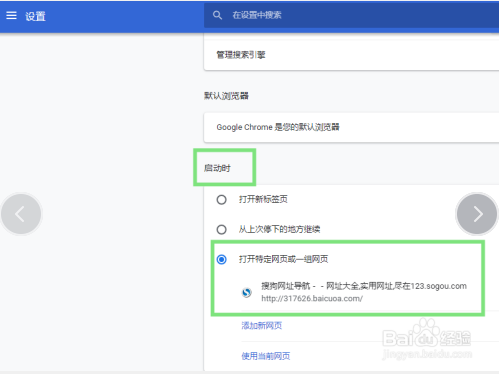Image resolution: width=499 pixels, height=374 pixels.
Task: Select the 从上次停下的地方继续 radio option
Action: (x=221, y=229)
